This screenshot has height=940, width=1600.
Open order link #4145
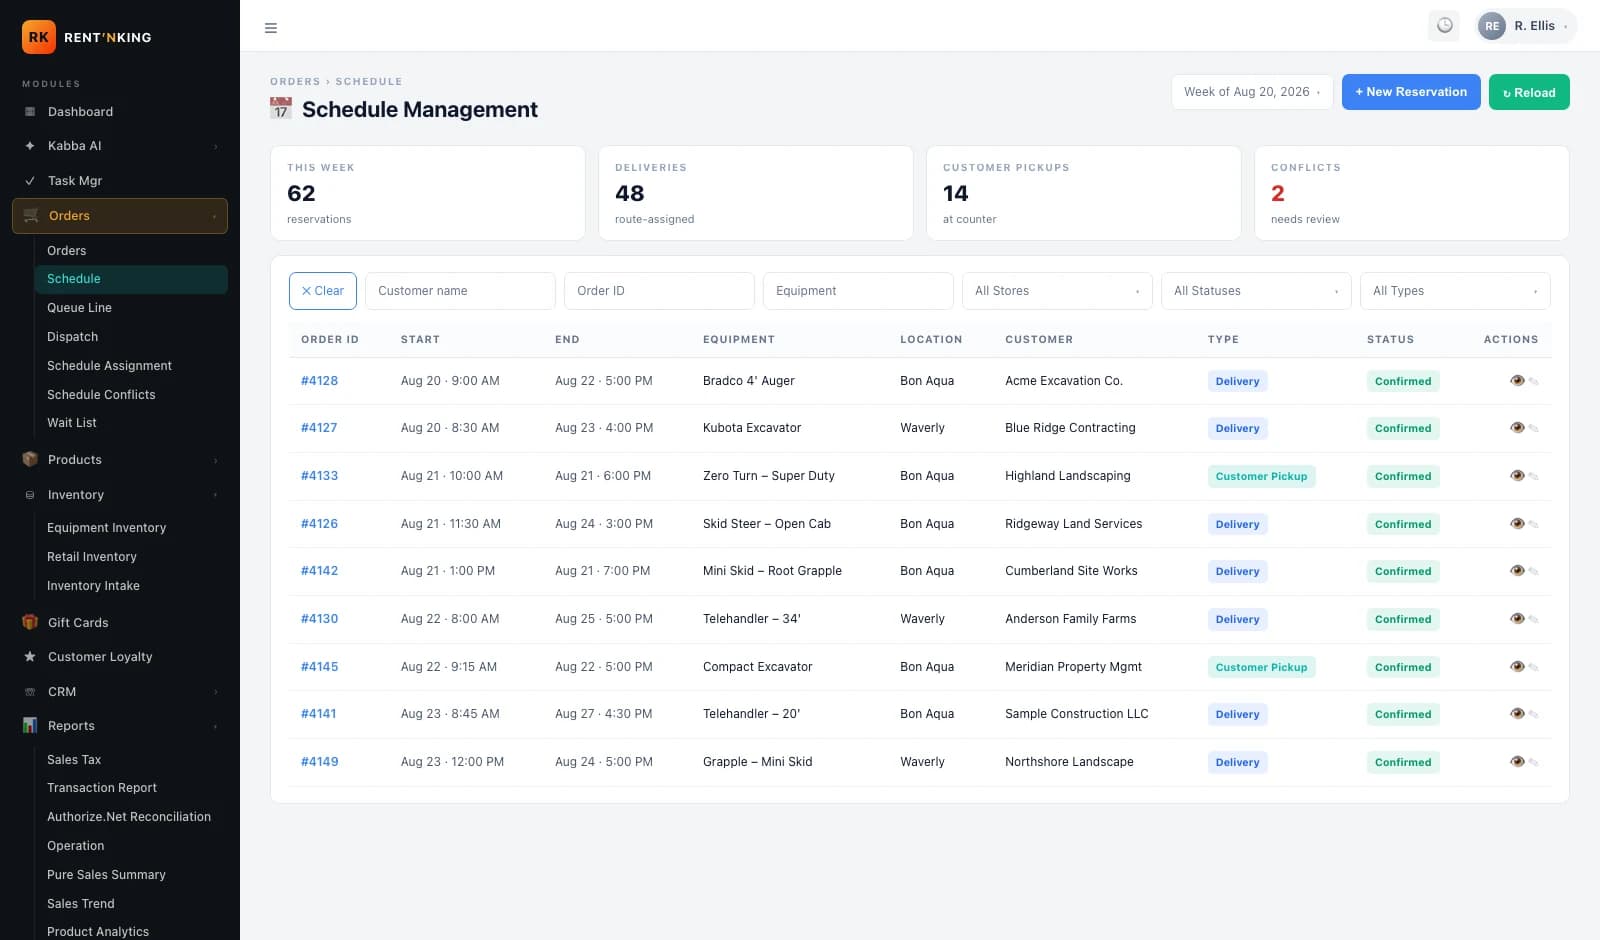[319, 667]
